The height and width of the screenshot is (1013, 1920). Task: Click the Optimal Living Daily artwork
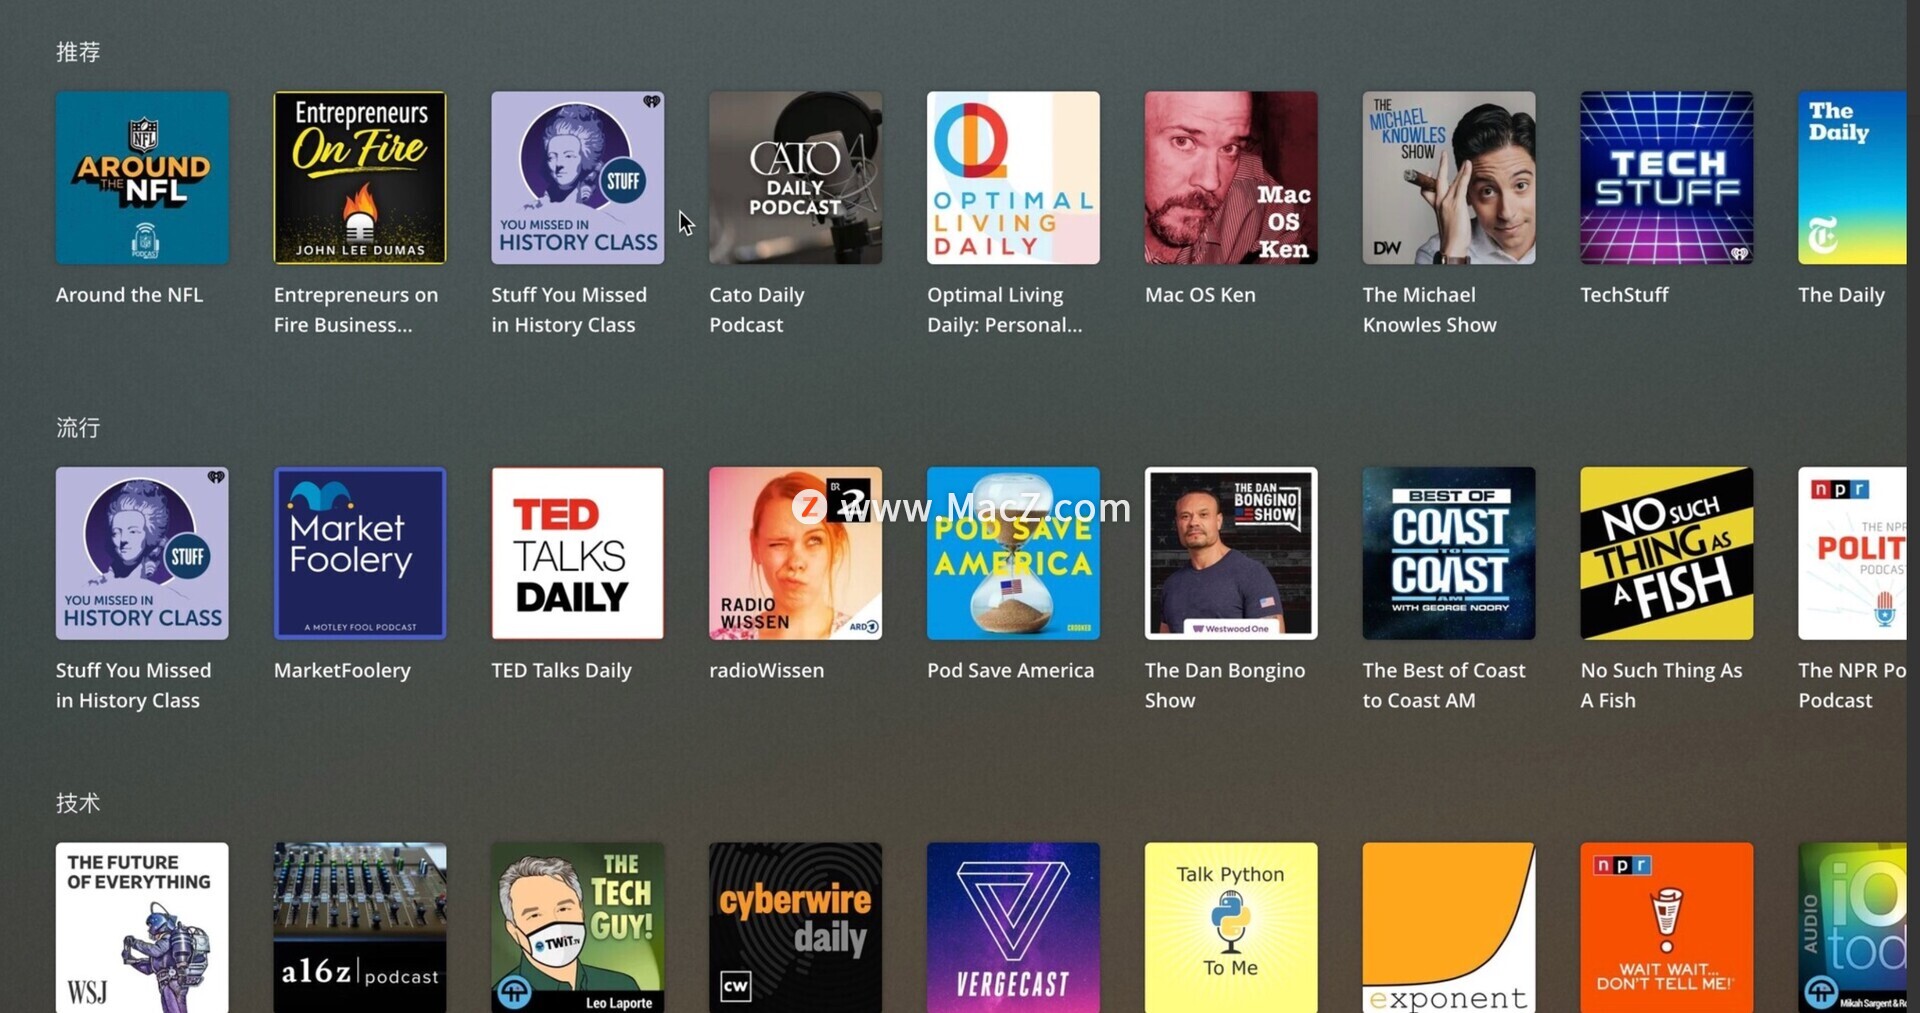point(1013,178)
